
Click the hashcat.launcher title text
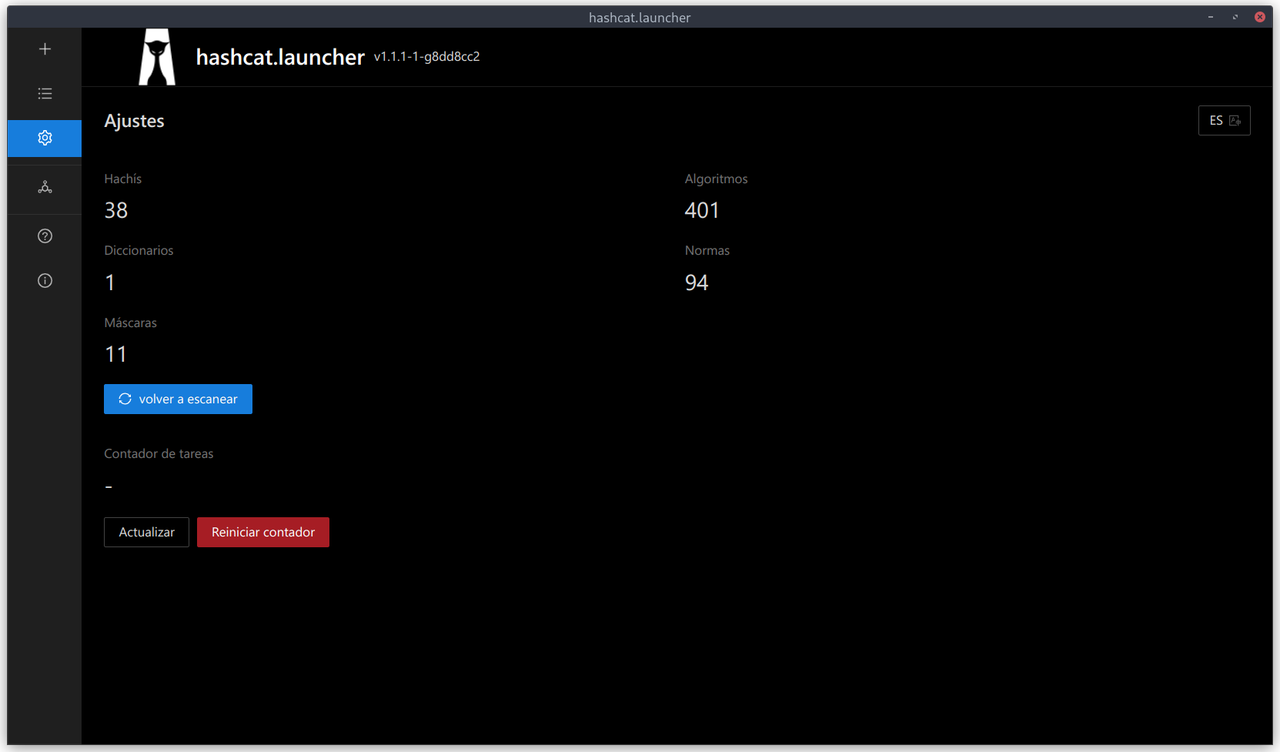click(x=280, y=57)
